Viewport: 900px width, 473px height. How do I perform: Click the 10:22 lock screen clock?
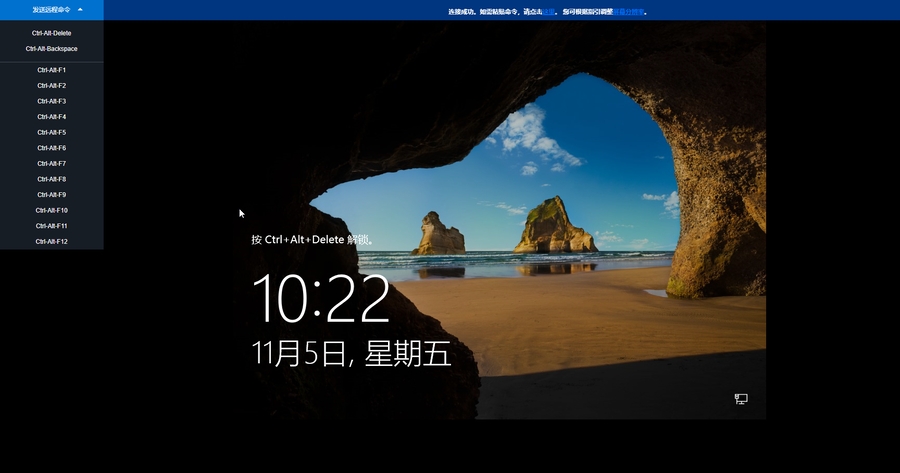(320, 298)
